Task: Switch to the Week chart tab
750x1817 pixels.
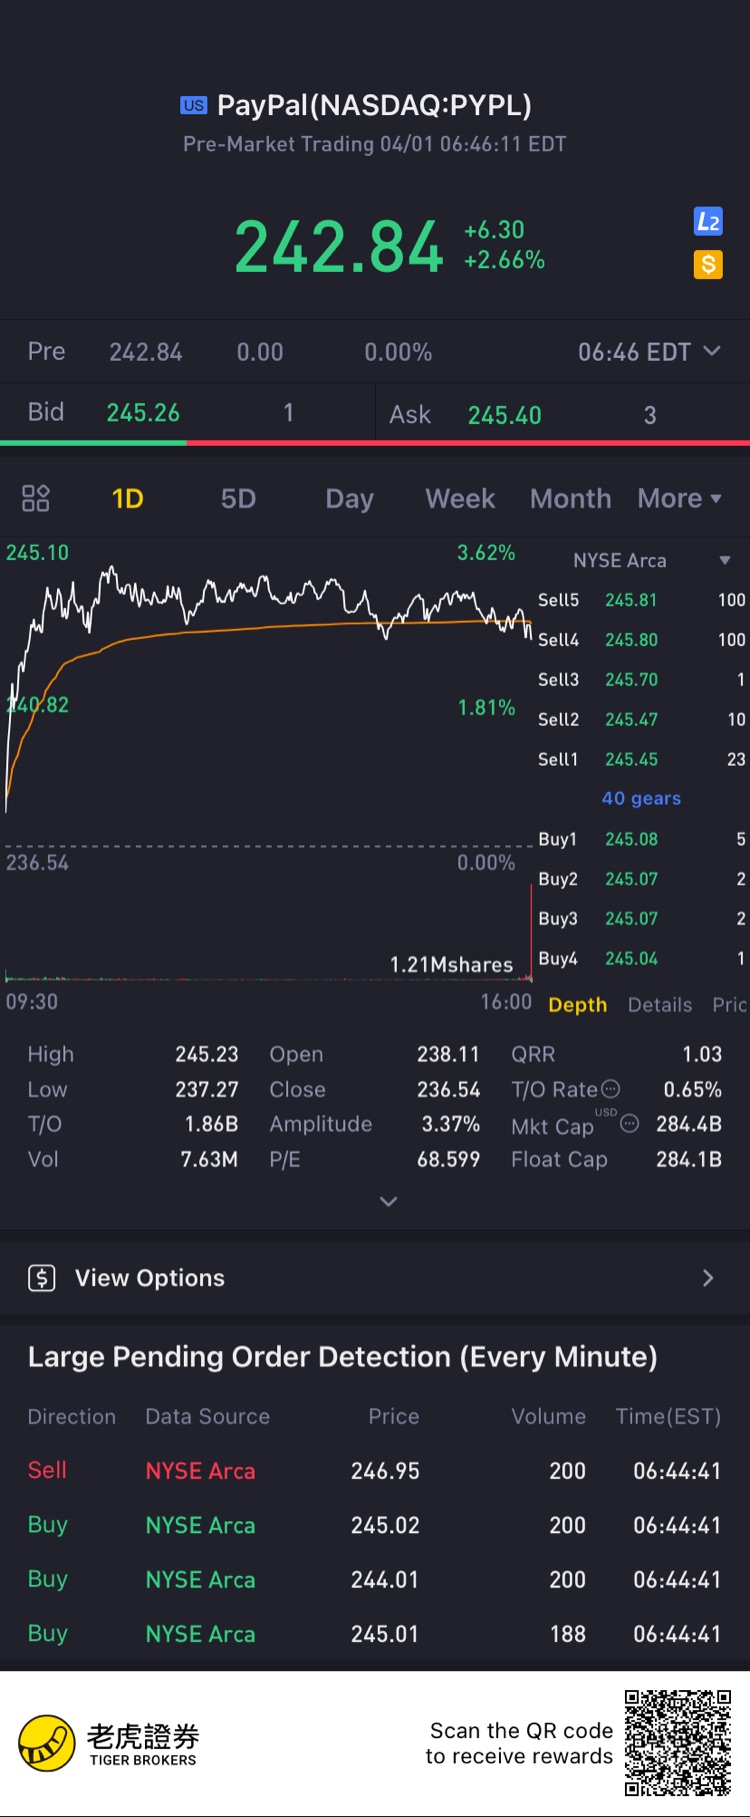Action: 460,498
